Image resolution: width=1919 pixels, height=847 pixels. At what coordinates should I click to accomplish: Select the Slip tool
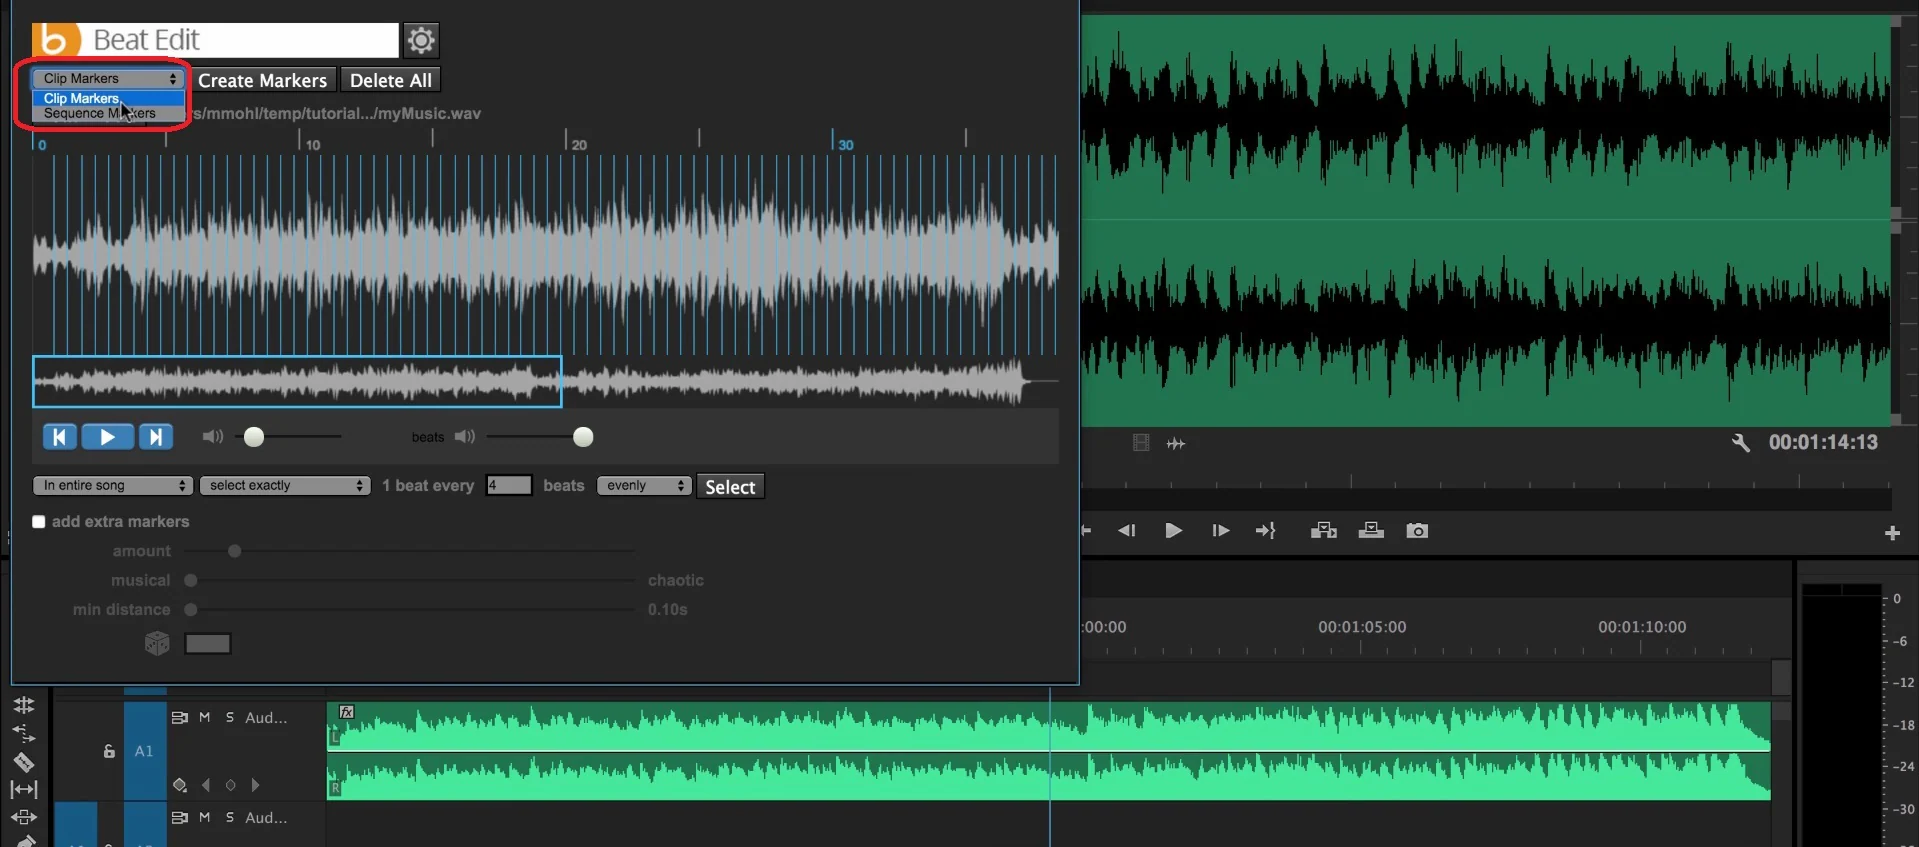point(24,790)
